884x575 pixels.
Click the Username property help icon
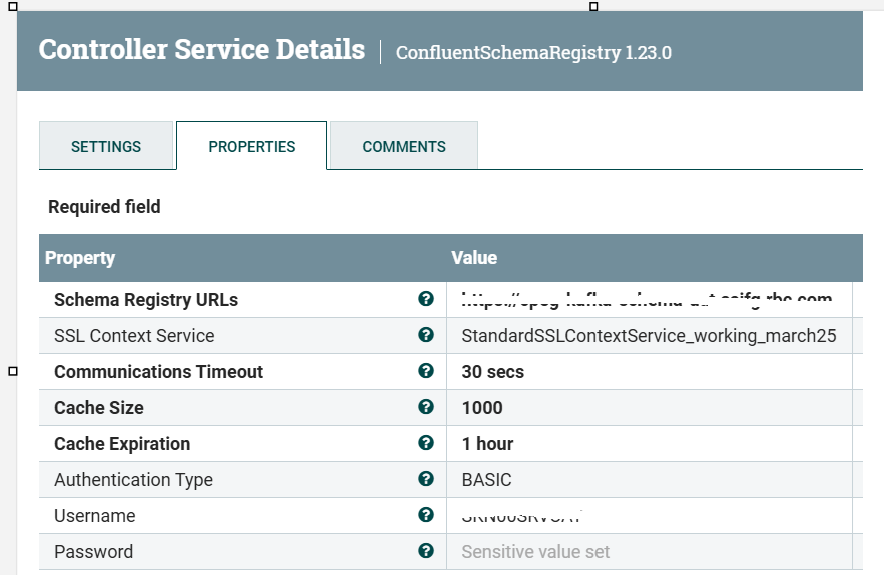[426, 515]
